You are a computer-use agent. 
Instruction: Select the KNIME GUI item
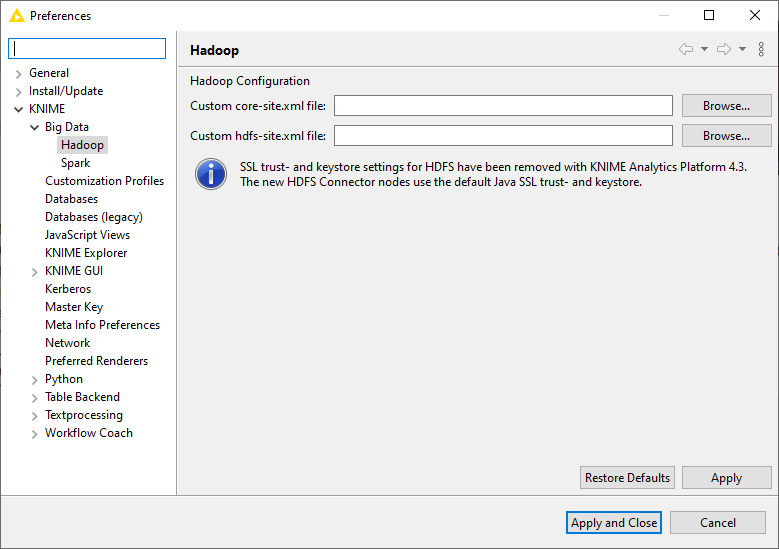74,271
